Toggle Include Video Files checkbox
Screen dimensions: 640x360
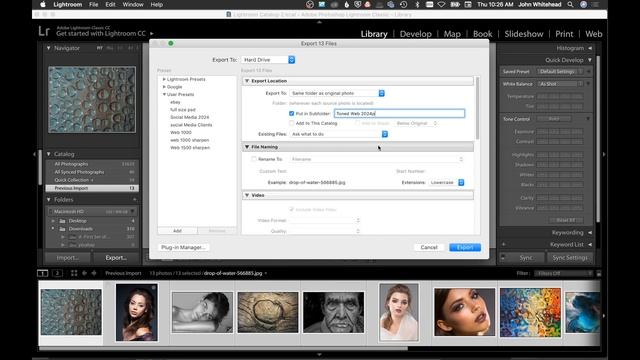[x=291, y=209]
